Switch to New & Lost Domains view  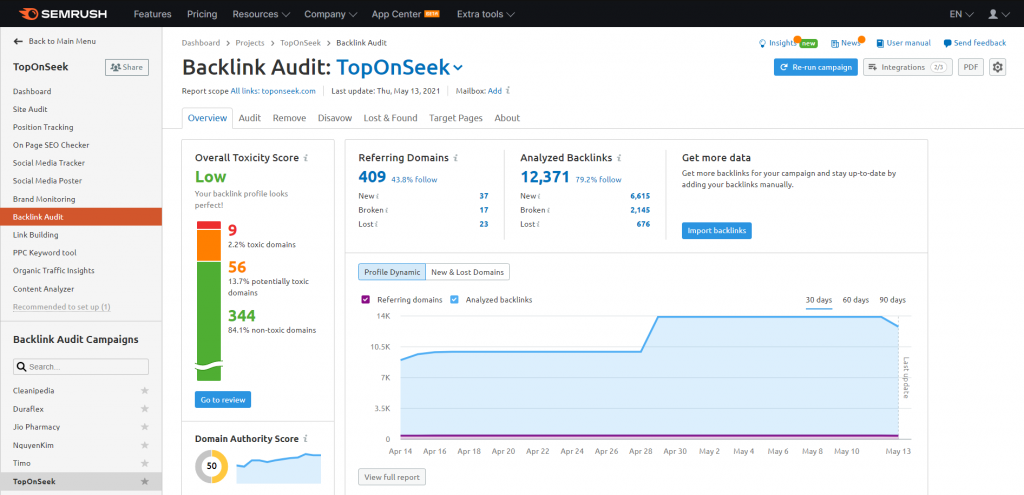pos(467,272)
